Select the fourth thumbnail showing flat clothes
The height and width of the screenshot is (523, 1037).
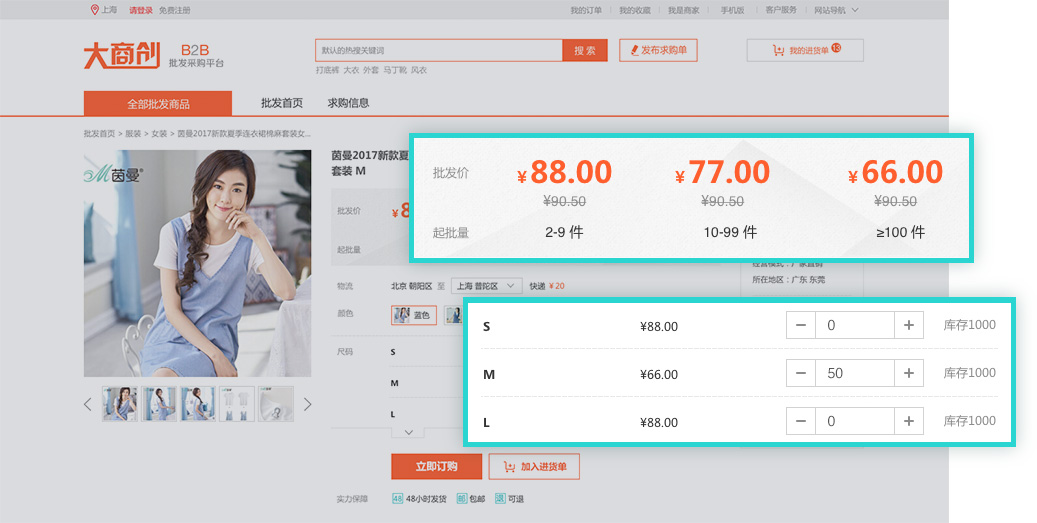[237, 404]
